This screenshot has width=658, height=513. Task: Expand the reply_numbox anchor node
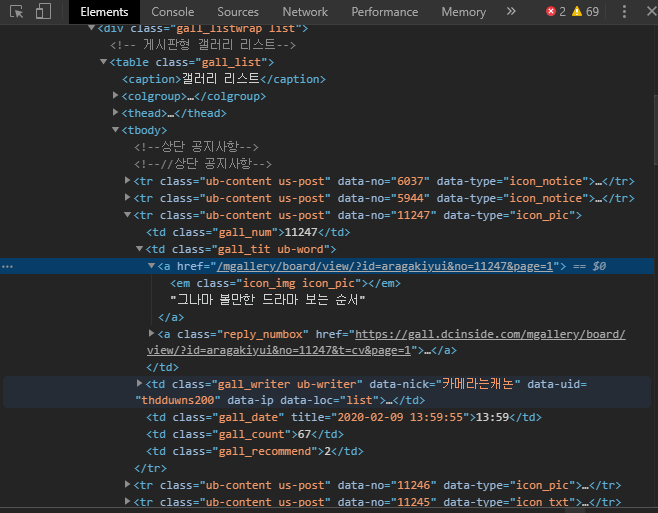151,333
